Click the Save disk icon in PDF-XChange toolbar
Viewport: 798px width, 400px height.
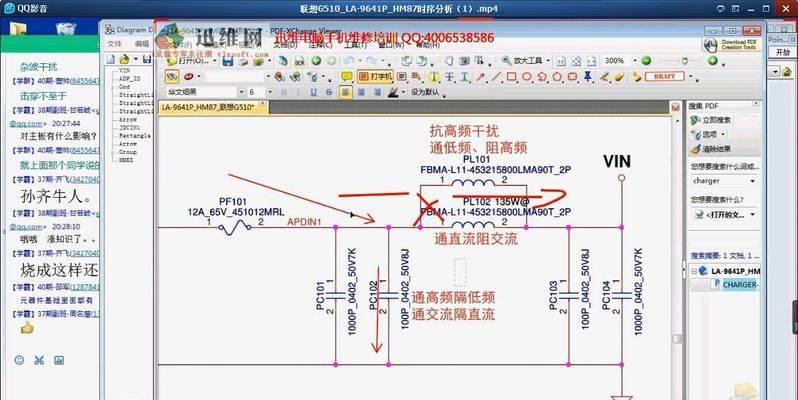pos(227,61)
